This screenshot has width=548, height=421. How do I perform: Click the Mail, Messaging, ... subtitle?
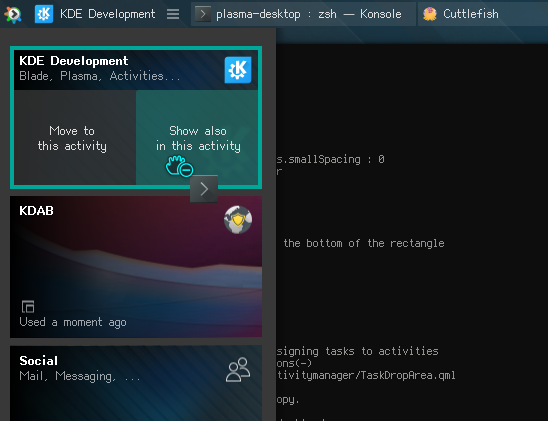coord(79,376)
